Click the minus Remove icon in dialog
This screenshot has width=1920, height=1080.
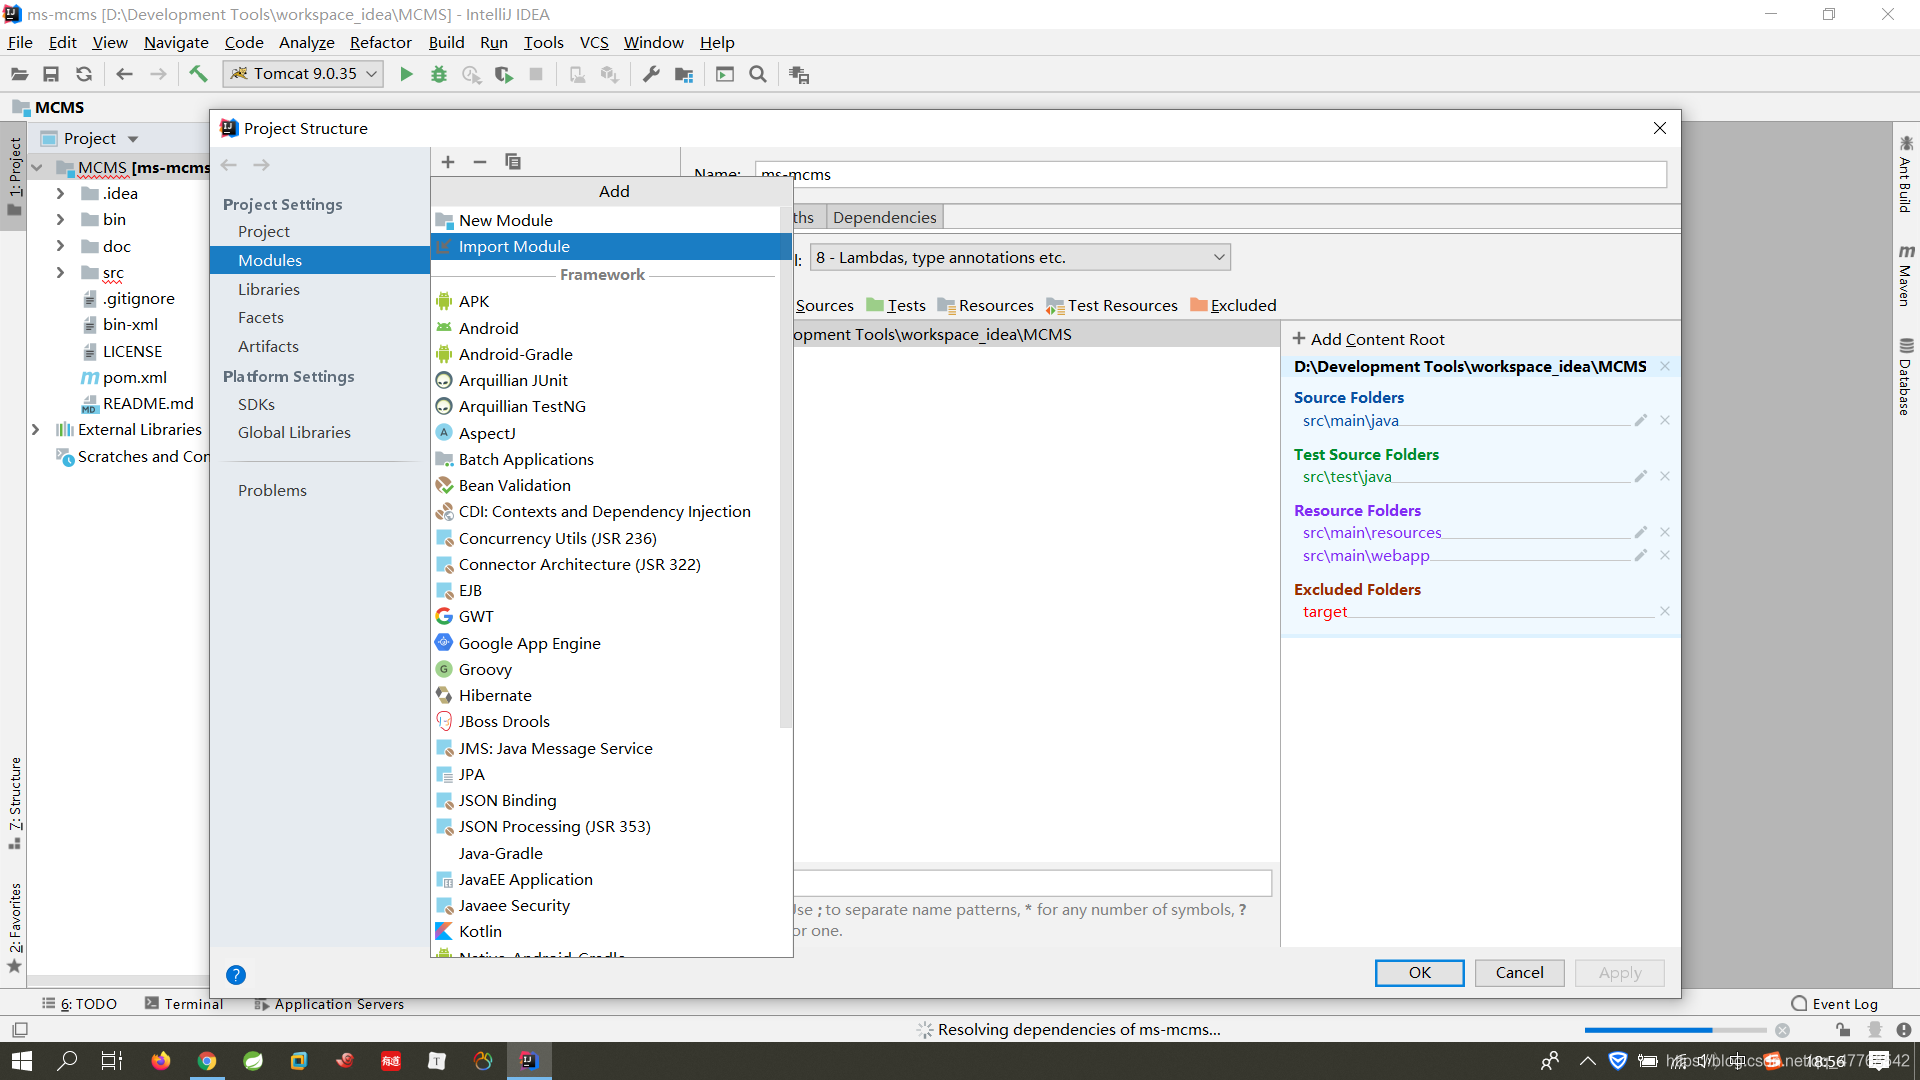pyautogui.click(x=480, y=162)
